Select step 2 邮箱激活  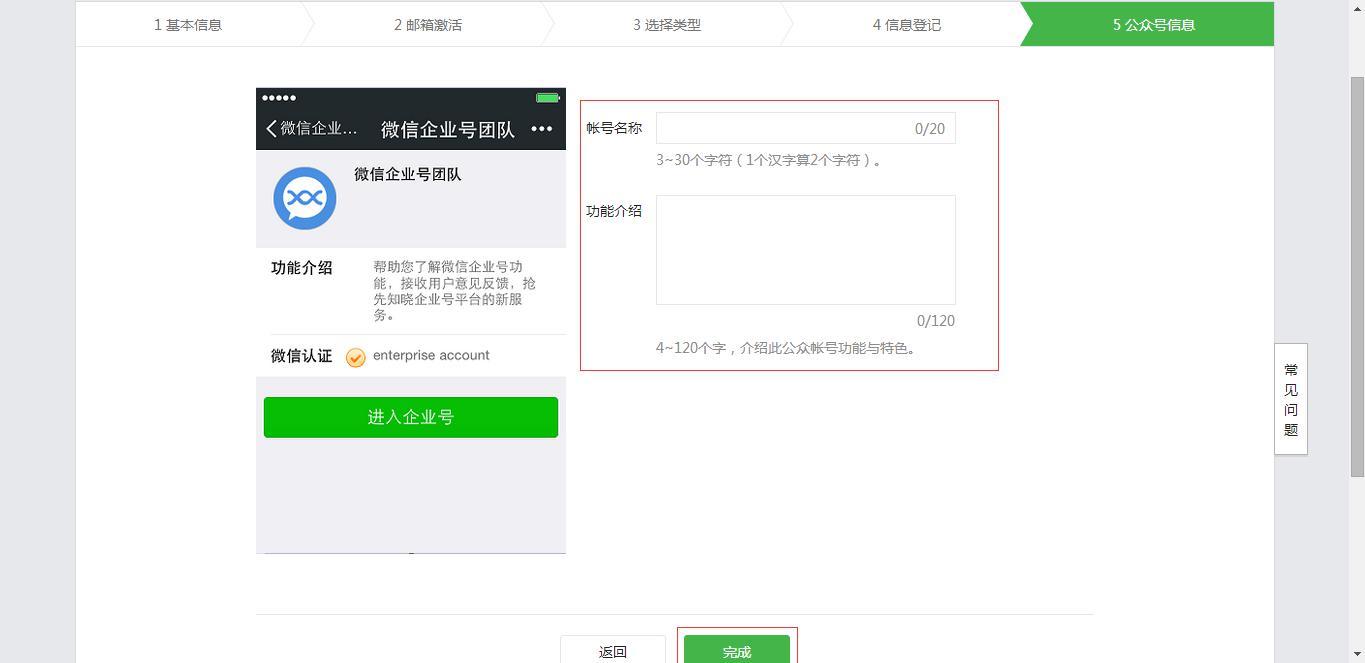428,25
